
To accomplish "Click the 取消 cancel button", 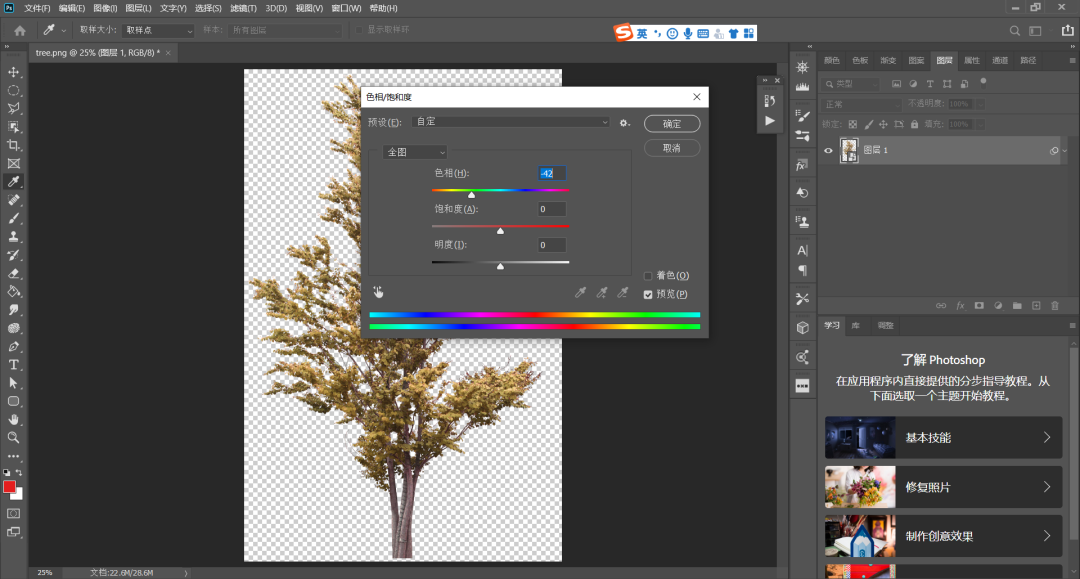I will pos(672,148).
